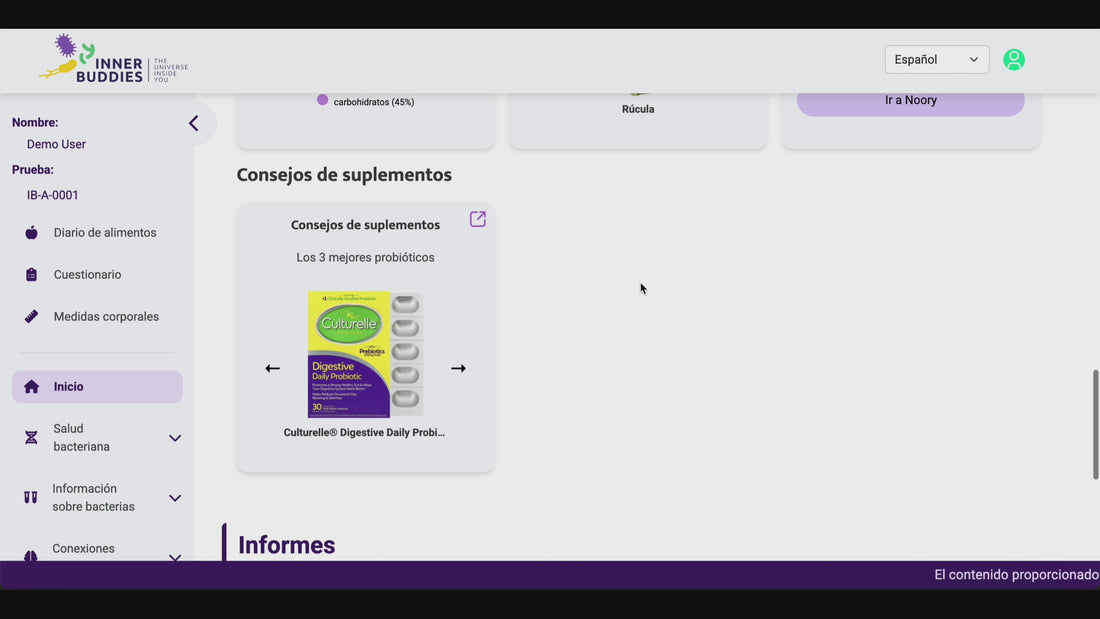
Task: Collapse the sidebar with the left chevron
Action: (x=193, y=123)
